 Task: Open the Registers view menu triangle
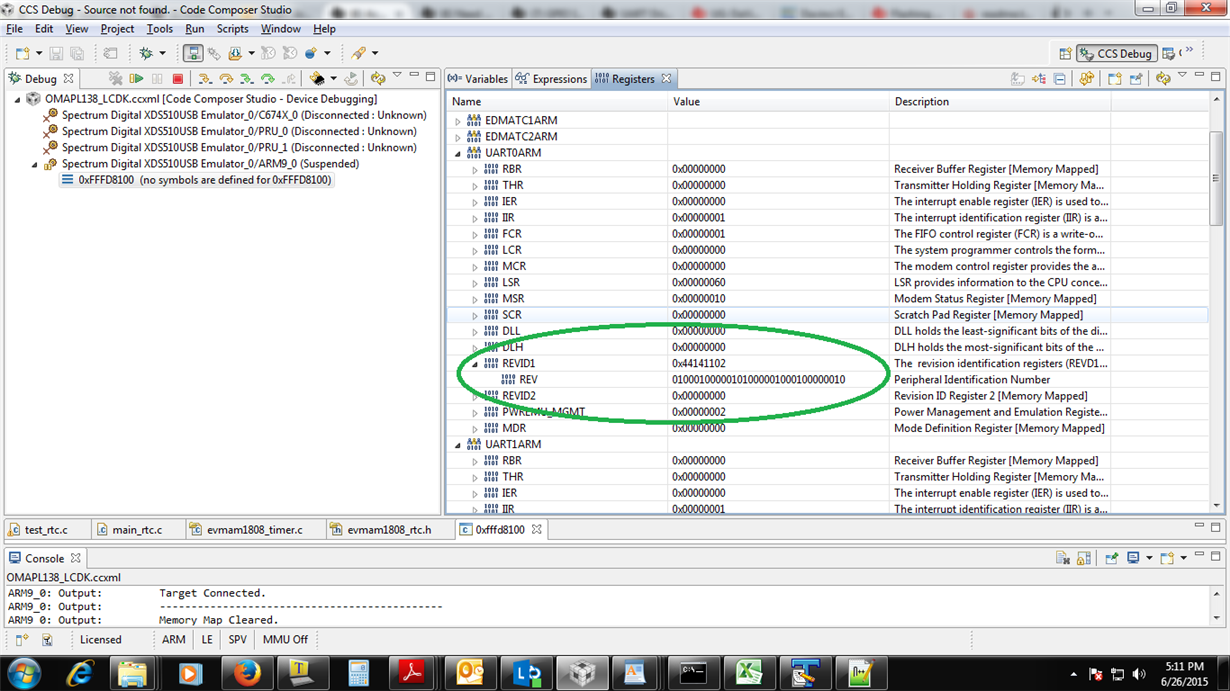[1182, 76]
